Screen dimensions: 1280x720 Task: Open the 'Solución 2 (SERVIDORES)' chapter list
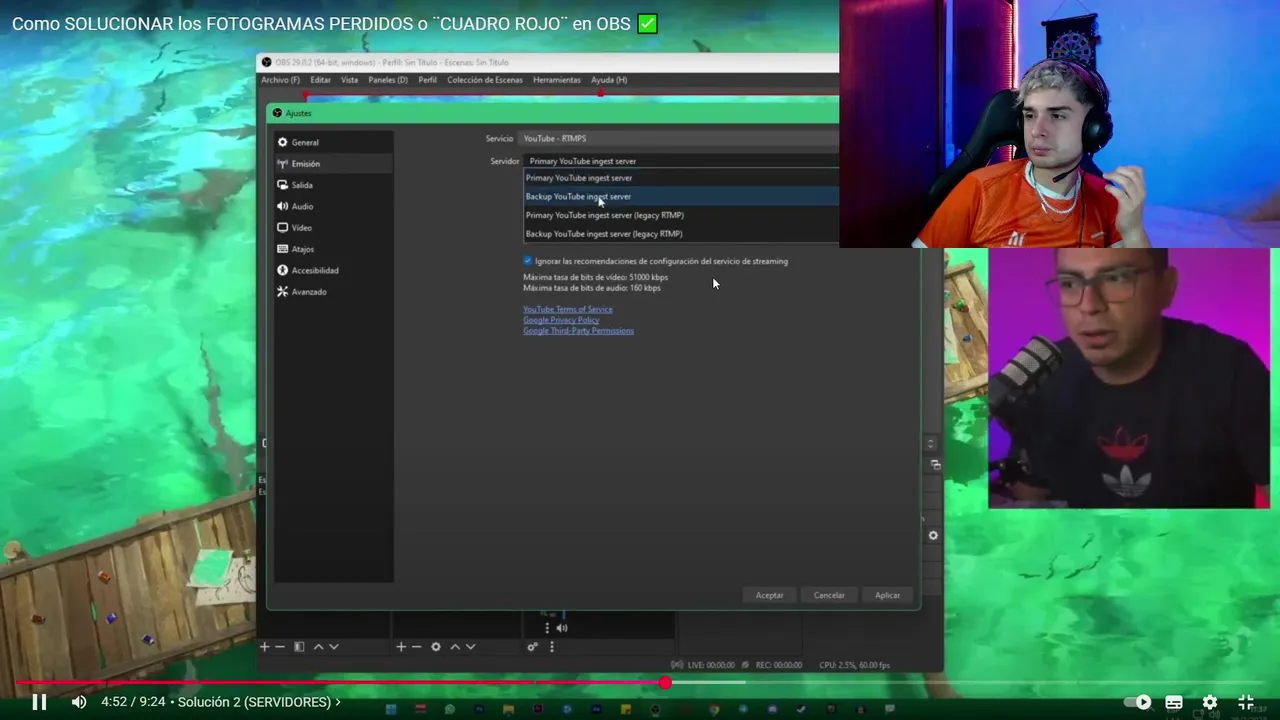click(x=259, y=702)
